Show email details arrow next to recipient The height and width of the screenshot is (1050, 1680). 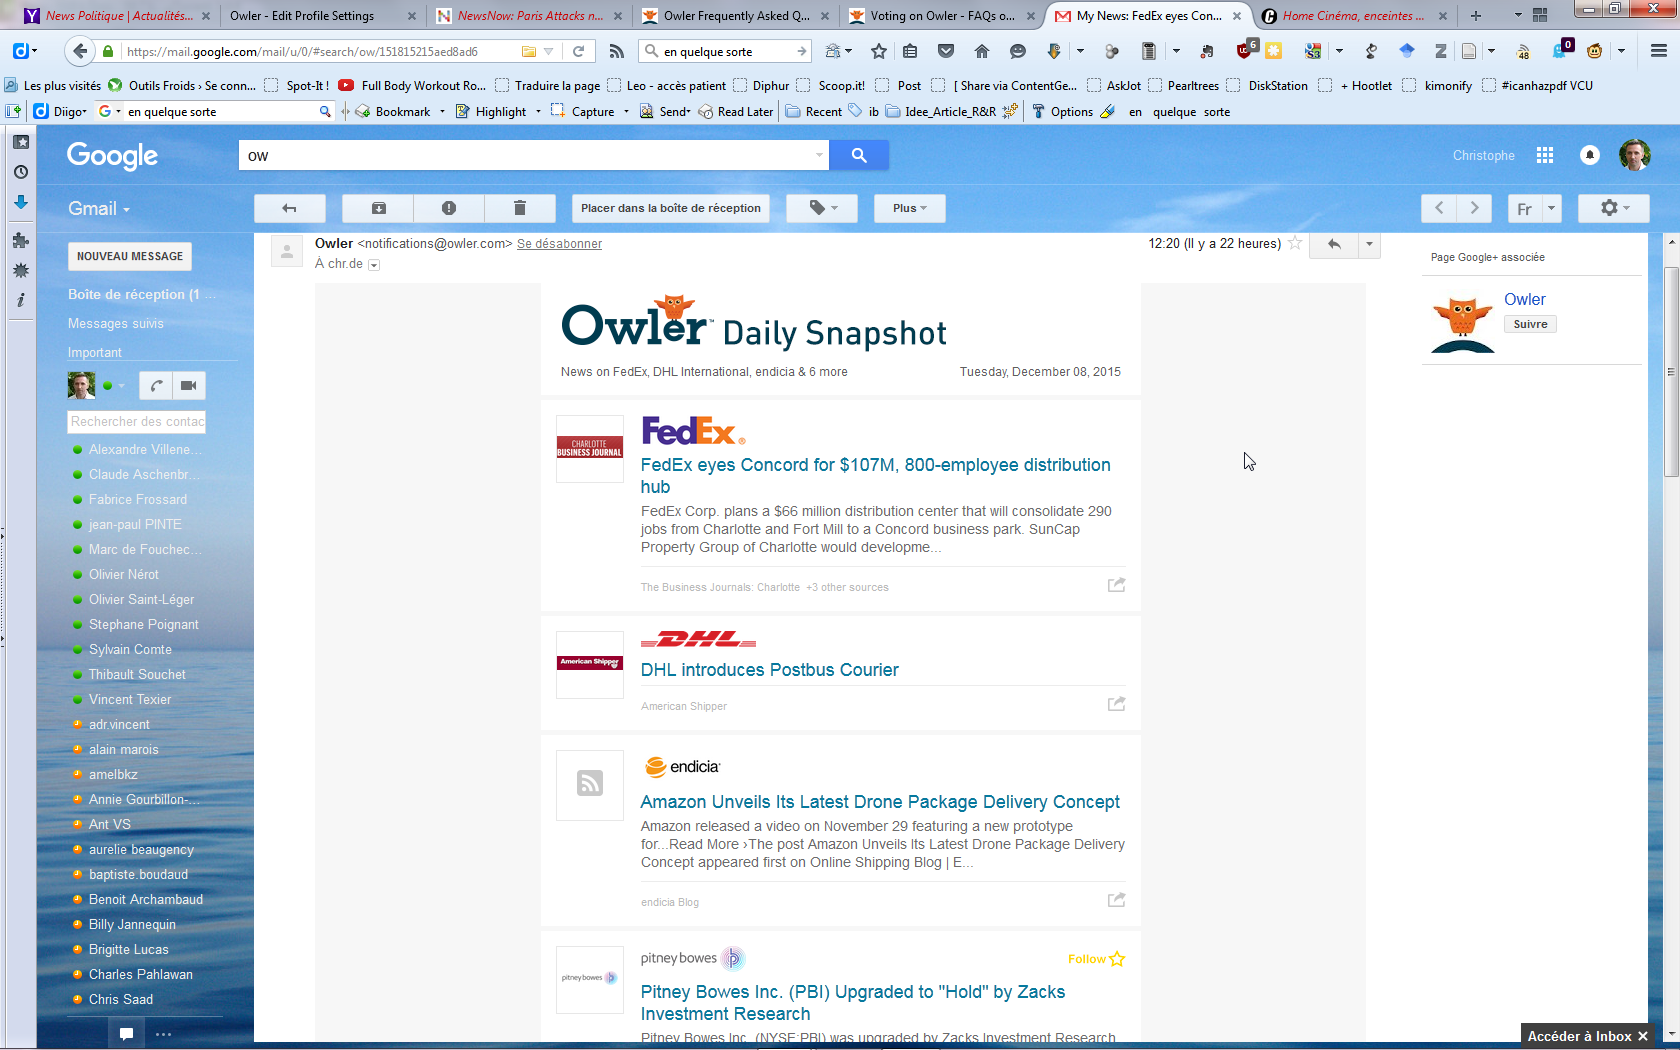[374, 265]
